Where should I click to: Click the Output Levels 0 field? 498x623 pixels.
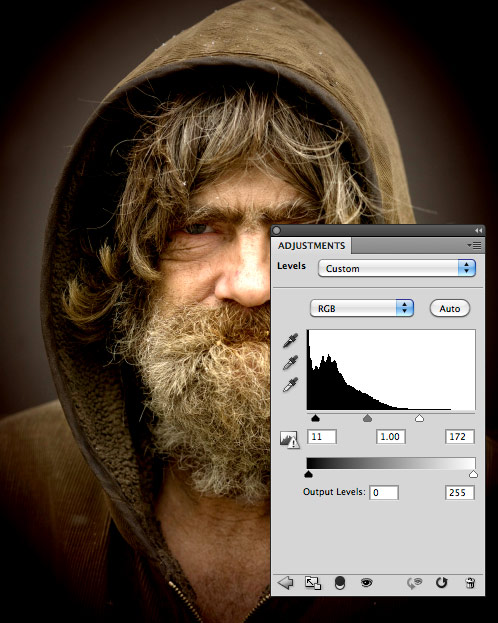pyautogui.click(x=384, y=493)
